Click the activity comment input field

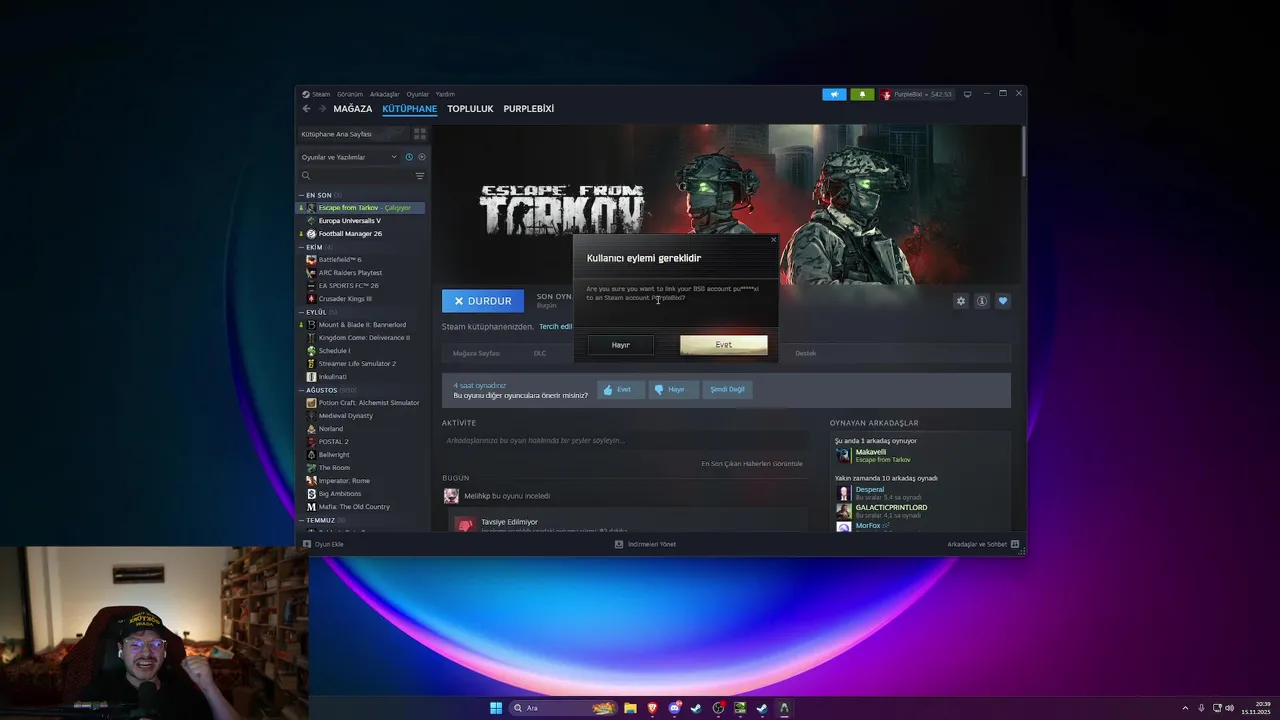[626, 441]
